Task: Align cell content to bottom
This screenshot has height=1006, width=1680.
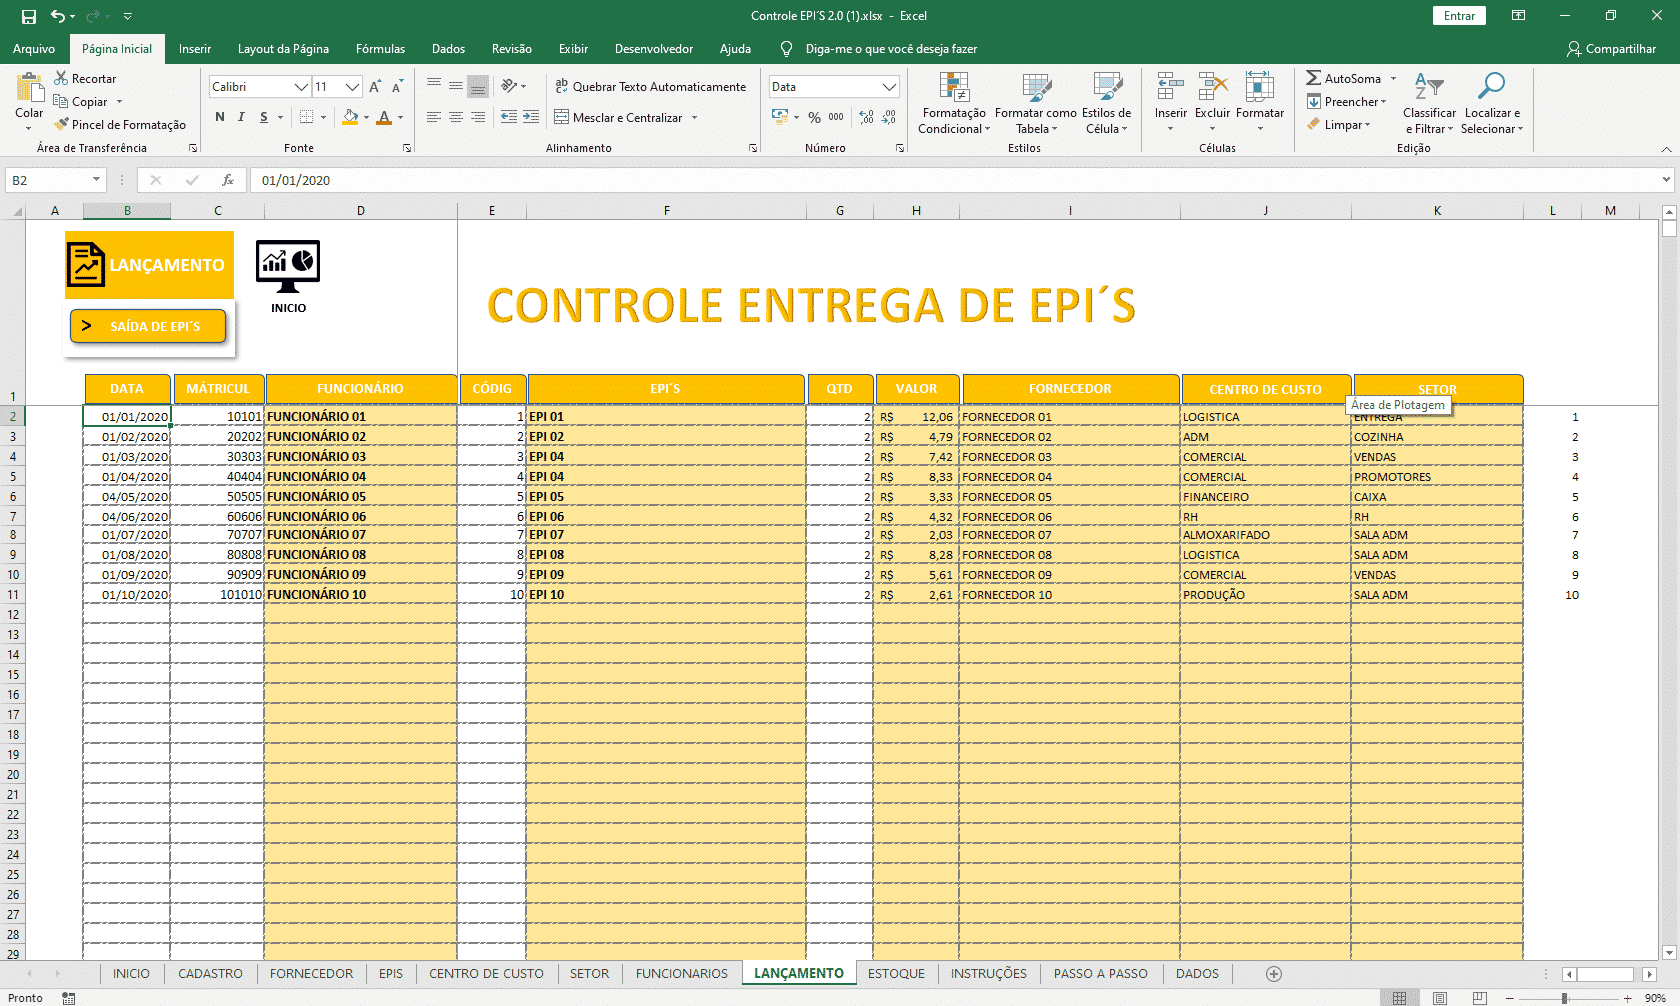Action: click(478, 86)
